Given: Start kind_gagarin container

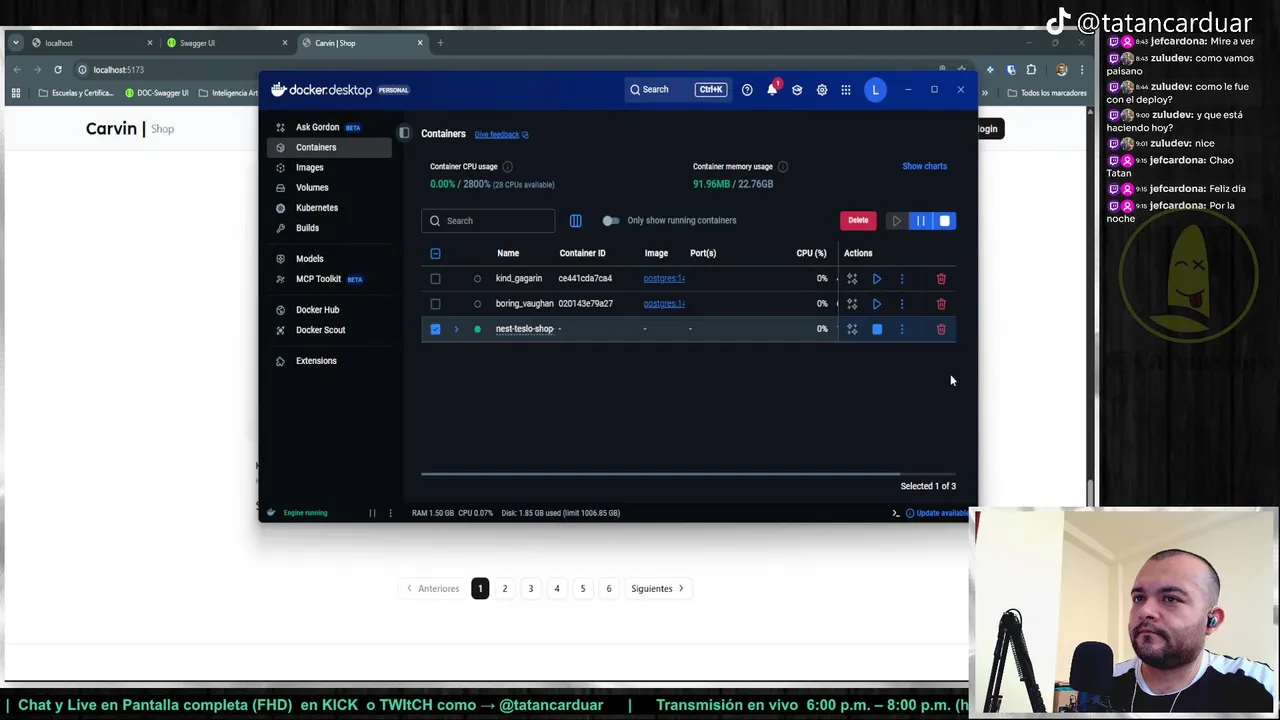Looking at the screenshot, I should tap(877, 279).
